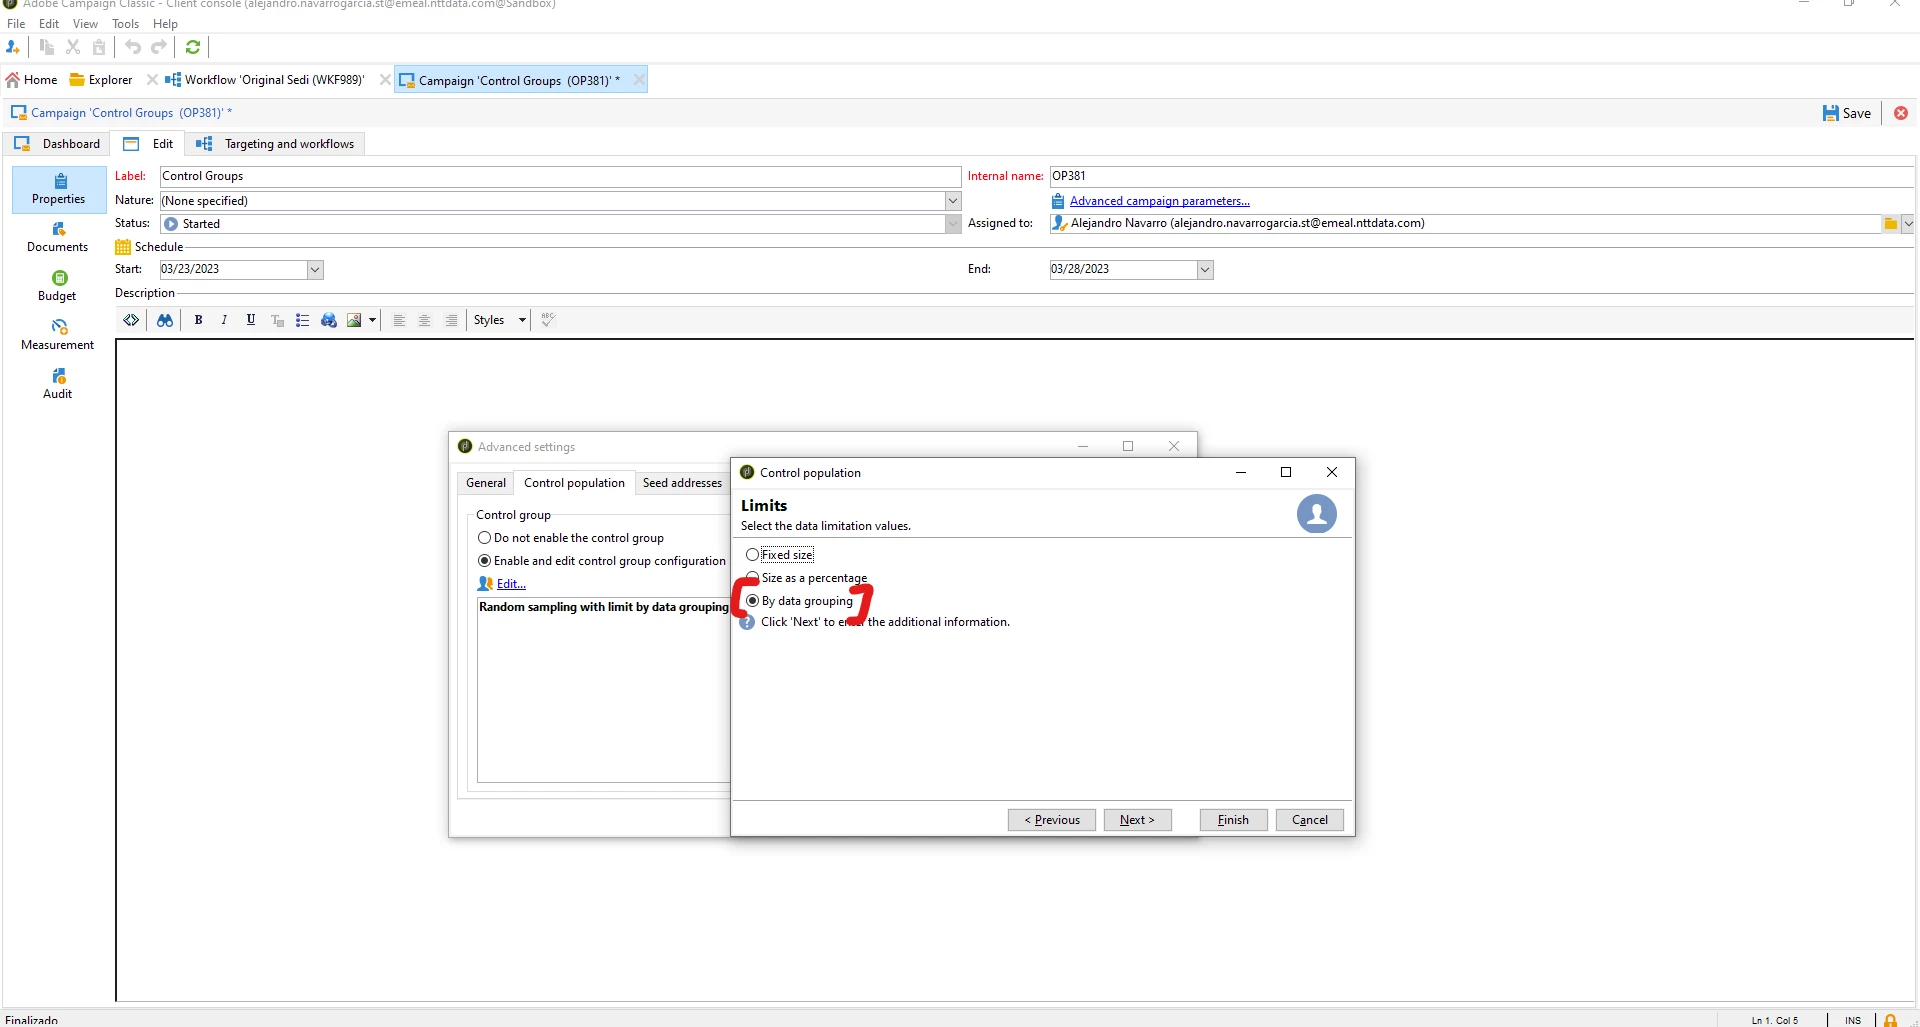Viewport: 1920px width, 1027px height.
Task: Open the Start date picker dropdown
Action: [x=315, y=269]
